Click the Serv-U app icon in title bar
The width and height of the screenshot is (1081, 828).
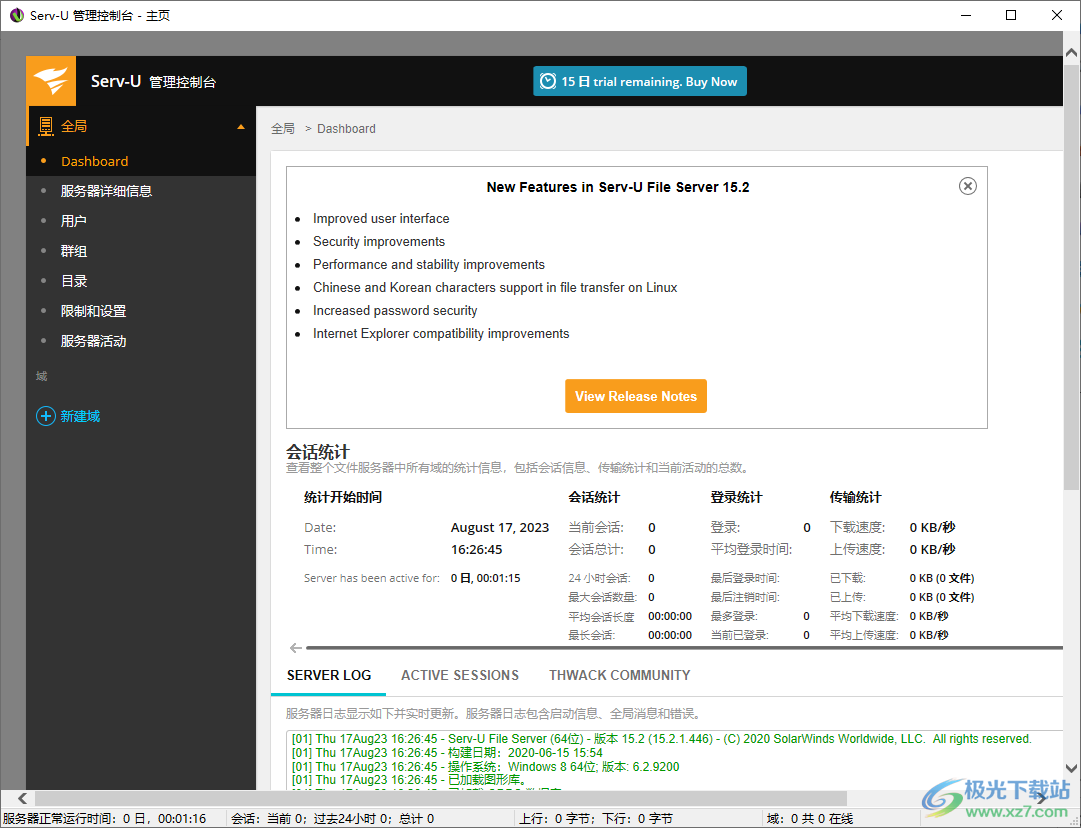pyautogui.click(x=17, y=15)
